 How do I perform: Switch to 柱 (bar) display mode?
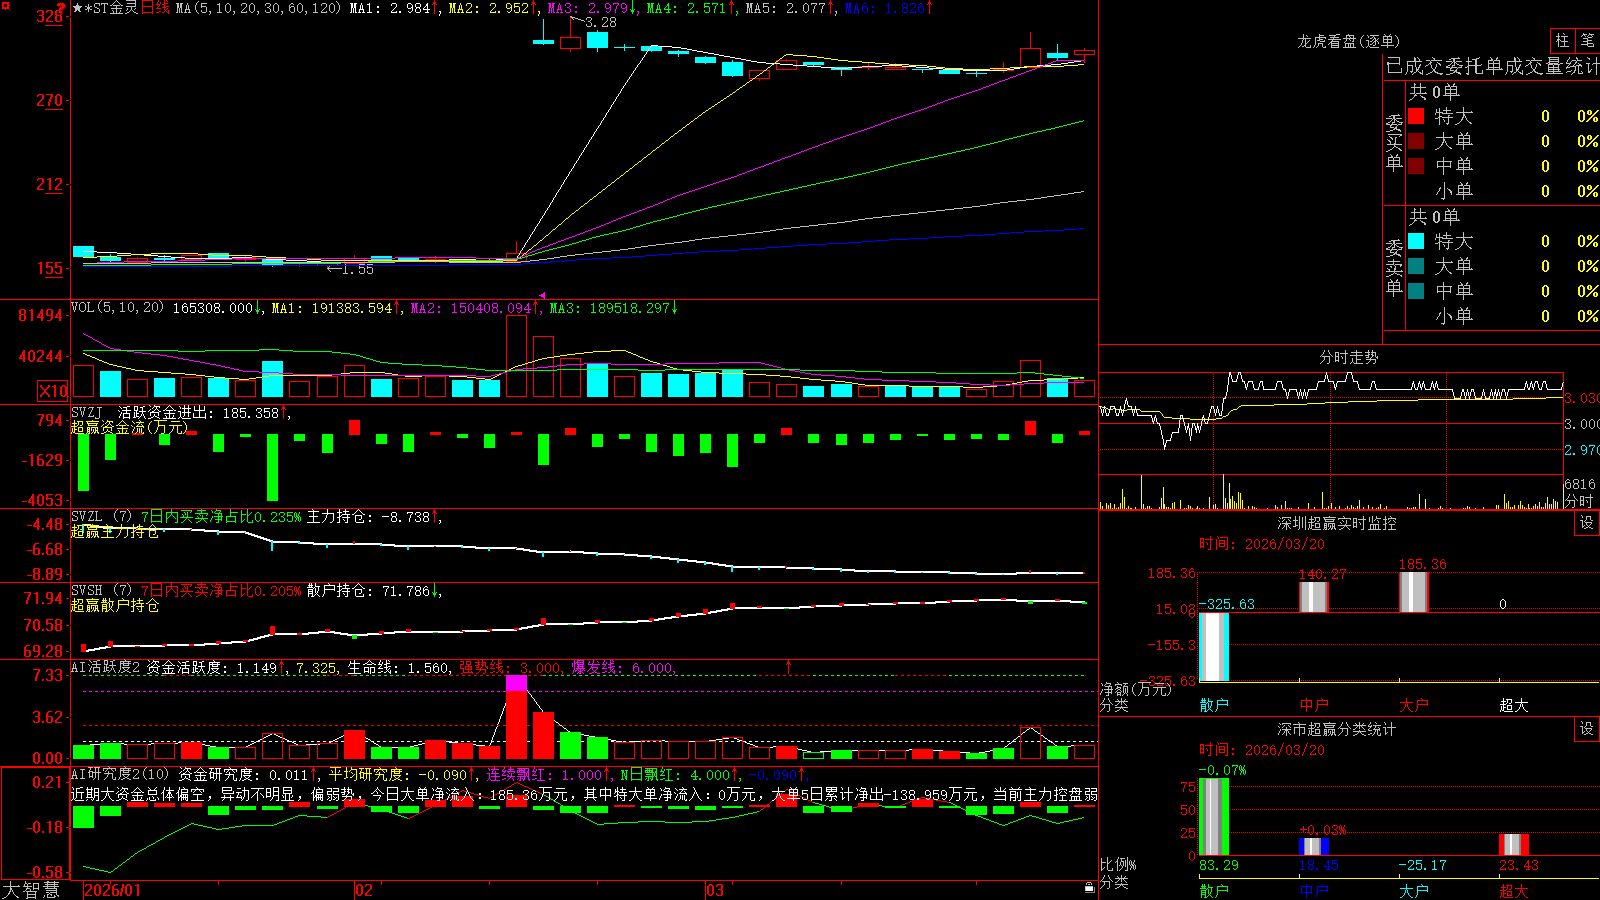[x=1562, y=40]
